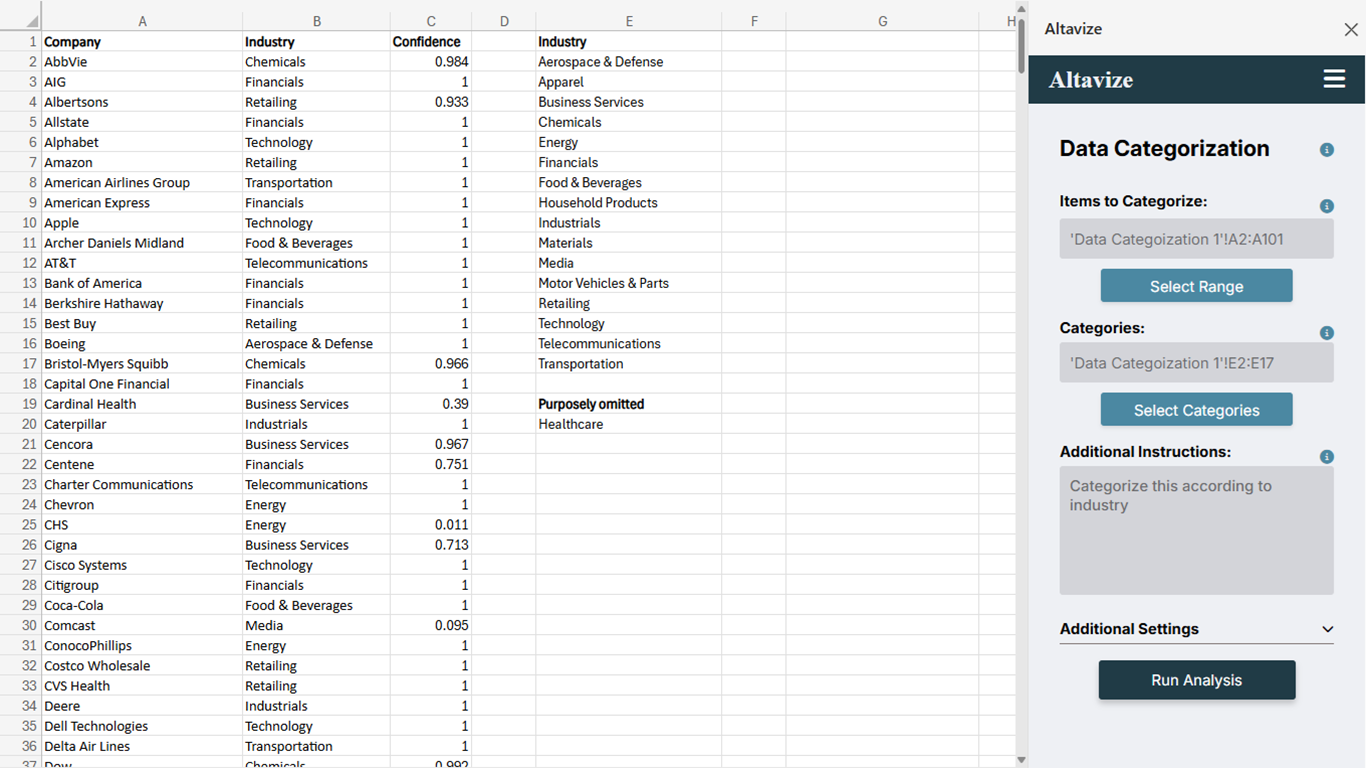Select Apparel in the category list
Screen dimensions: 1366x768
pos(629,82)
